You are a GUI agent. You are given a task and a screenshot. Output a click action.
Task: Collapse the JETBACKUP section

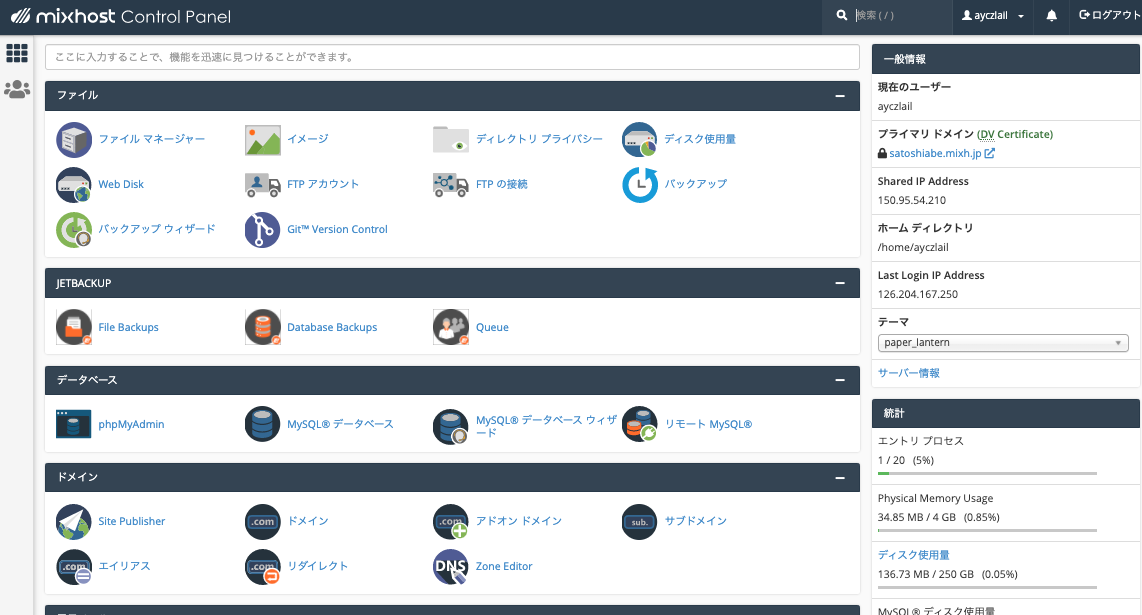[x=840, y=283]
